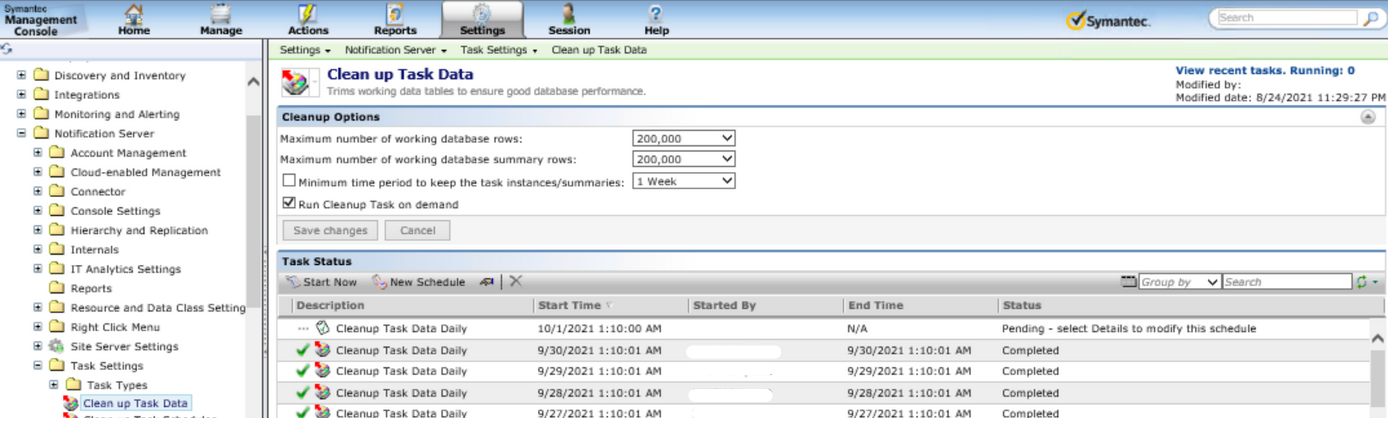Click the Task Status search field

tap(1285, 282)
